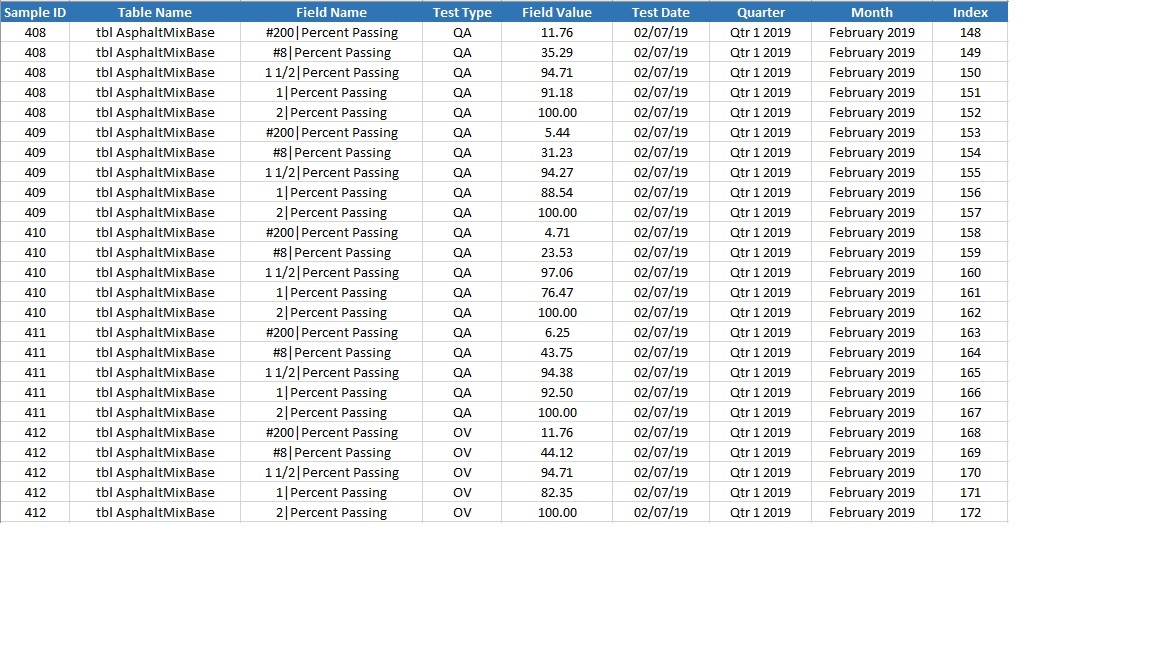Image resolution: width=1152 pixels, height=648 pixels.
Task: Select the Test Type cell OV in row 168
Action: point(462,433)
